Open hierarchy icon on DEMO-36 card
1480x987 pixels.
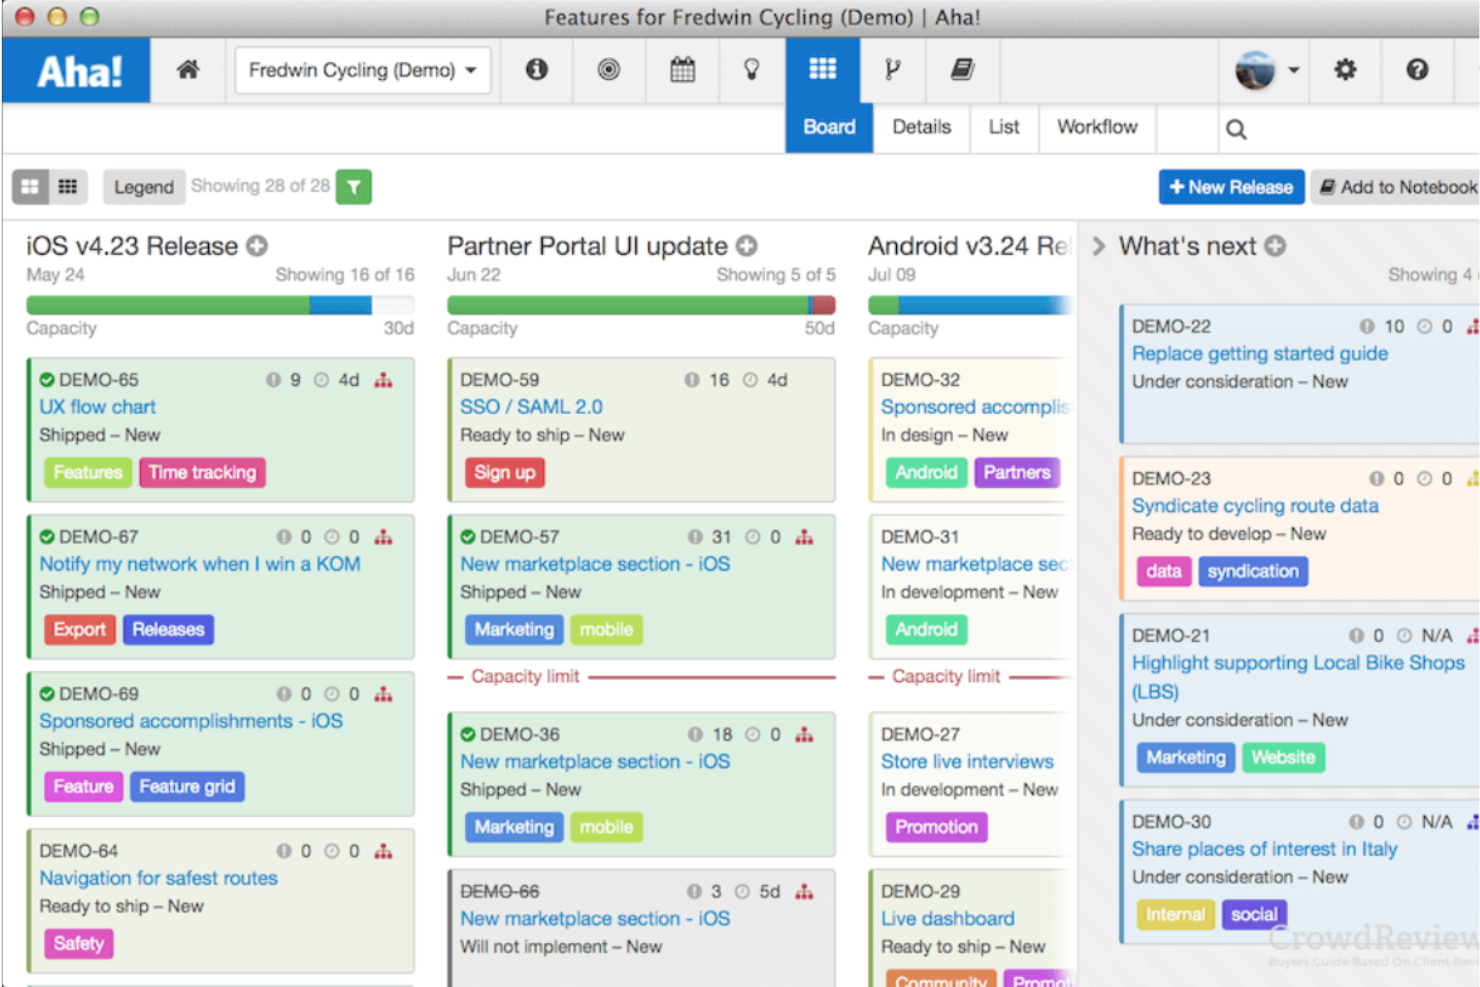804,735
